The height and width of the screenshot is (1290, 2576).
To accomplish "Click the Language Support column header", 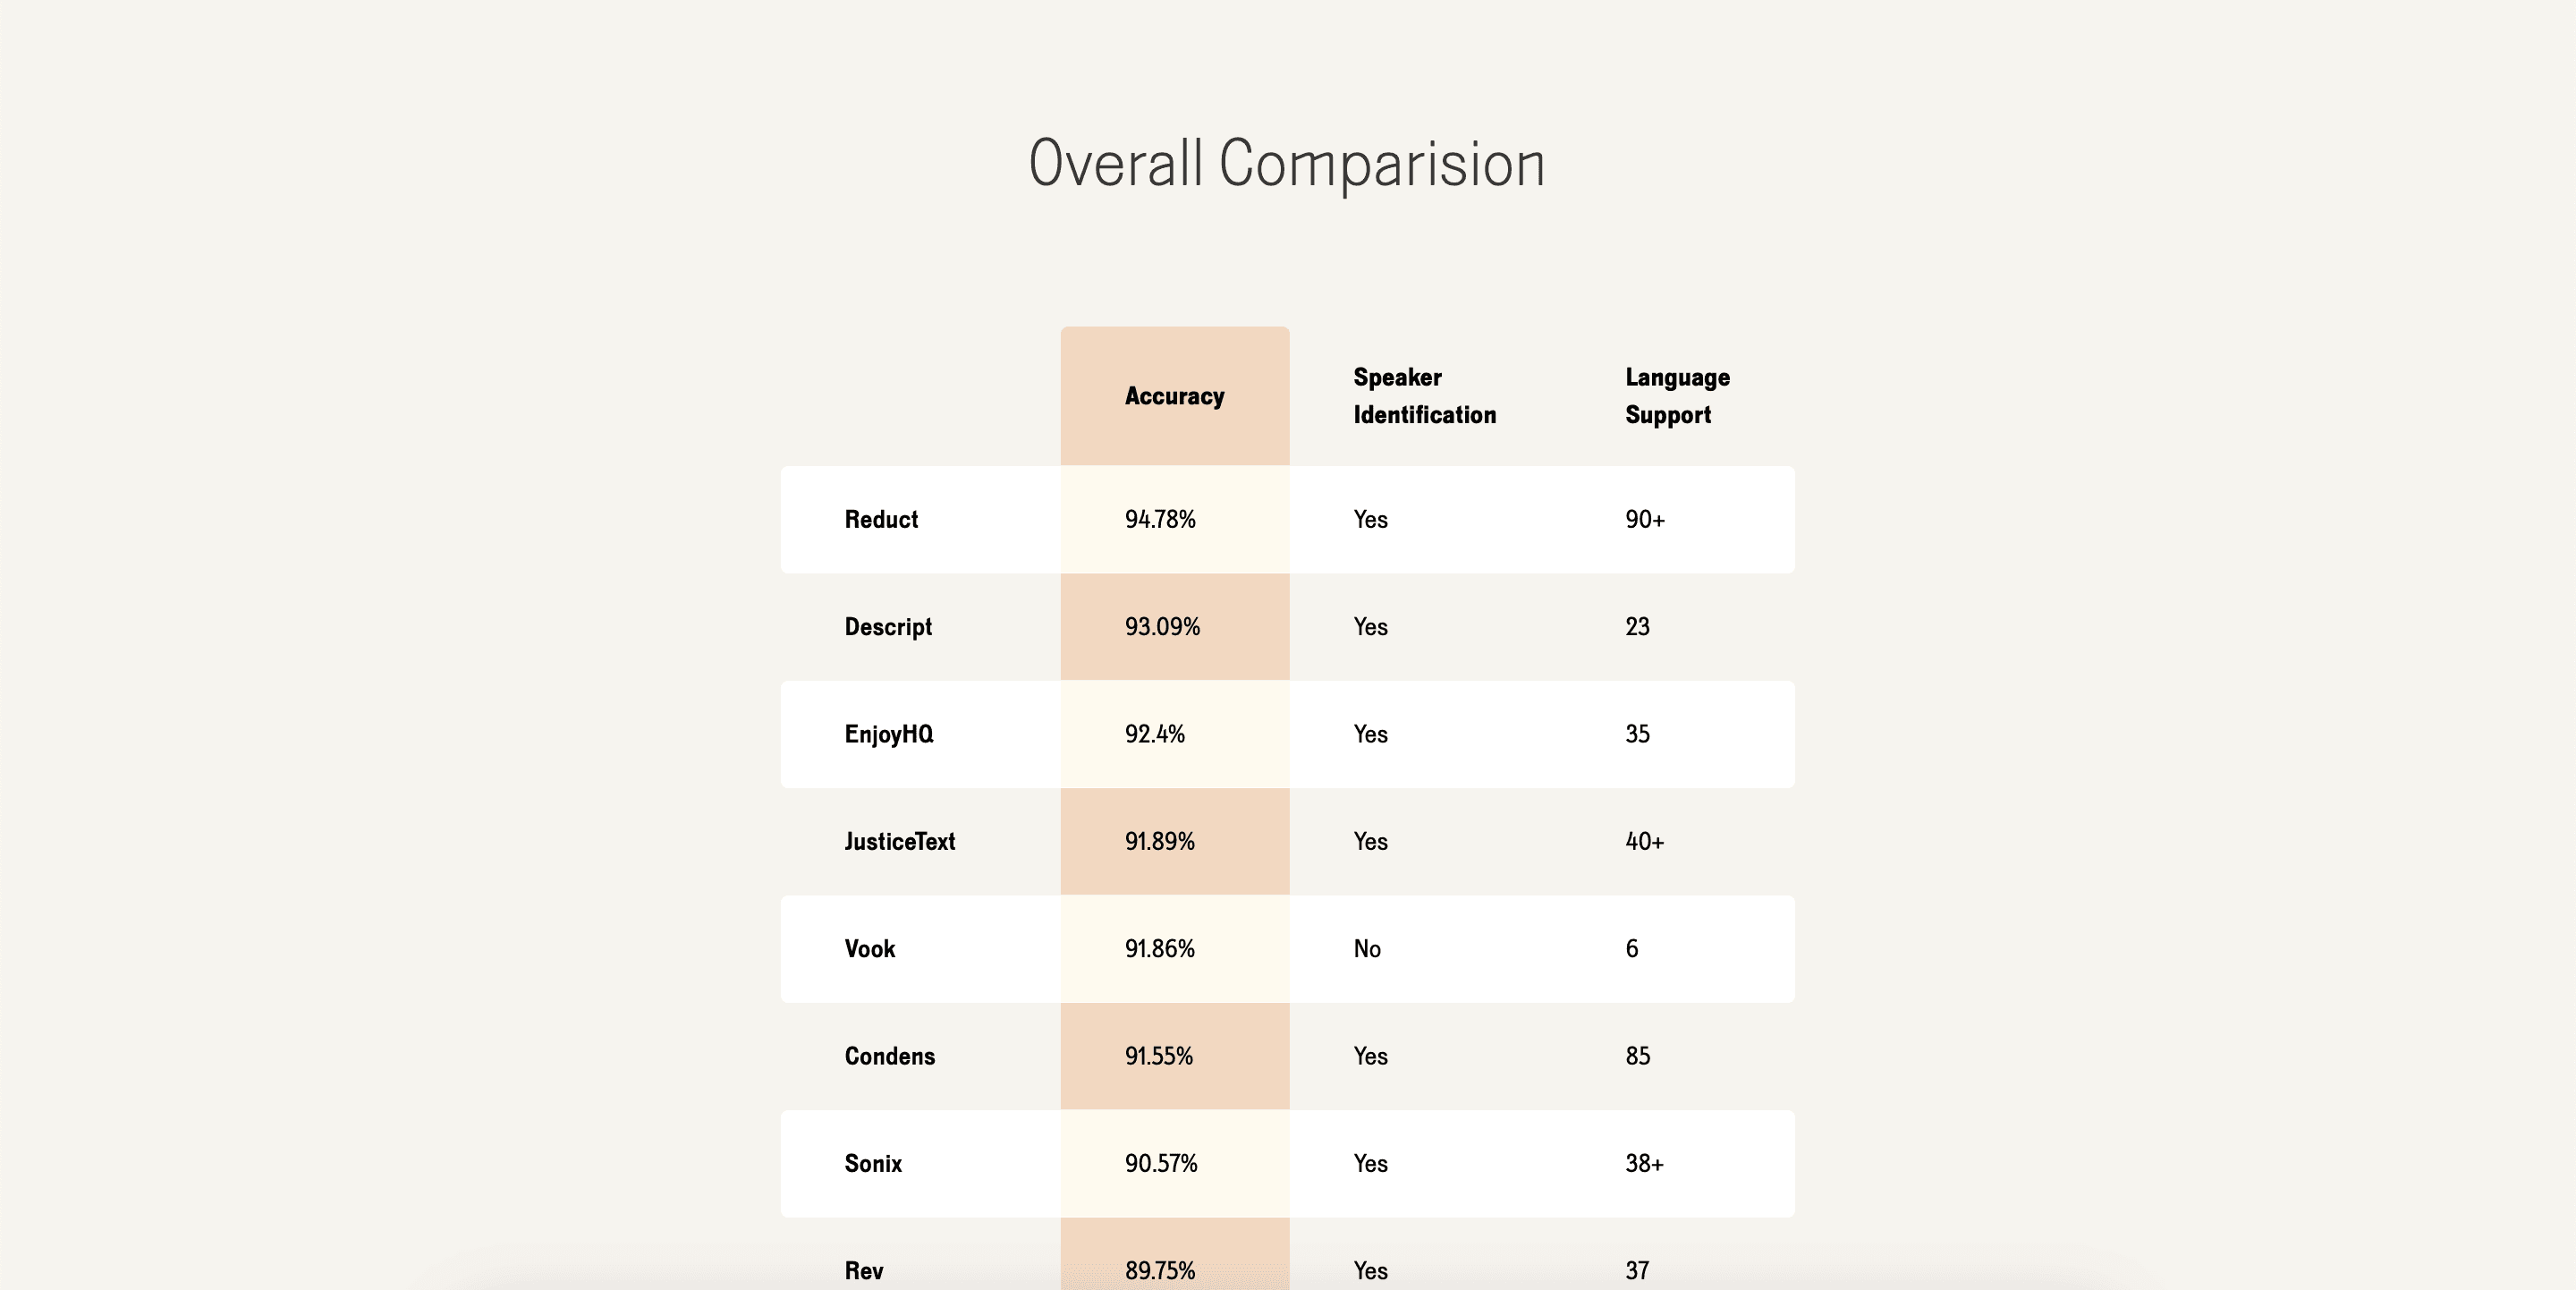I will tap(1677, 396).
